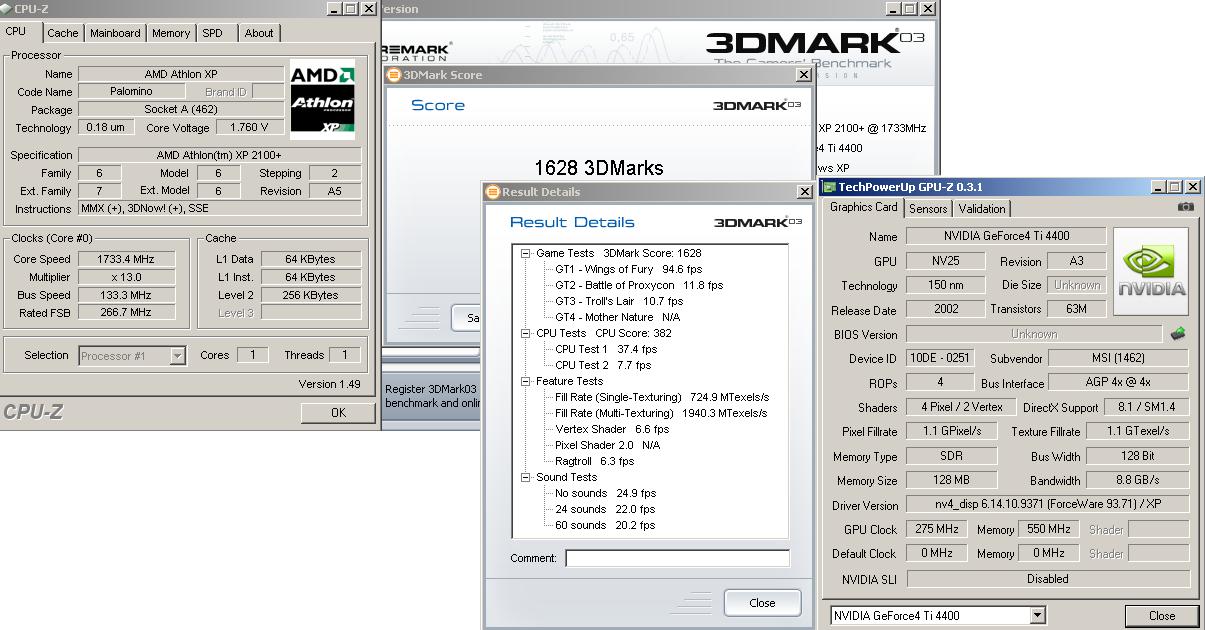Select the 24 sounds result row
Screen dimensions: 1205x630
coord(606,509)
